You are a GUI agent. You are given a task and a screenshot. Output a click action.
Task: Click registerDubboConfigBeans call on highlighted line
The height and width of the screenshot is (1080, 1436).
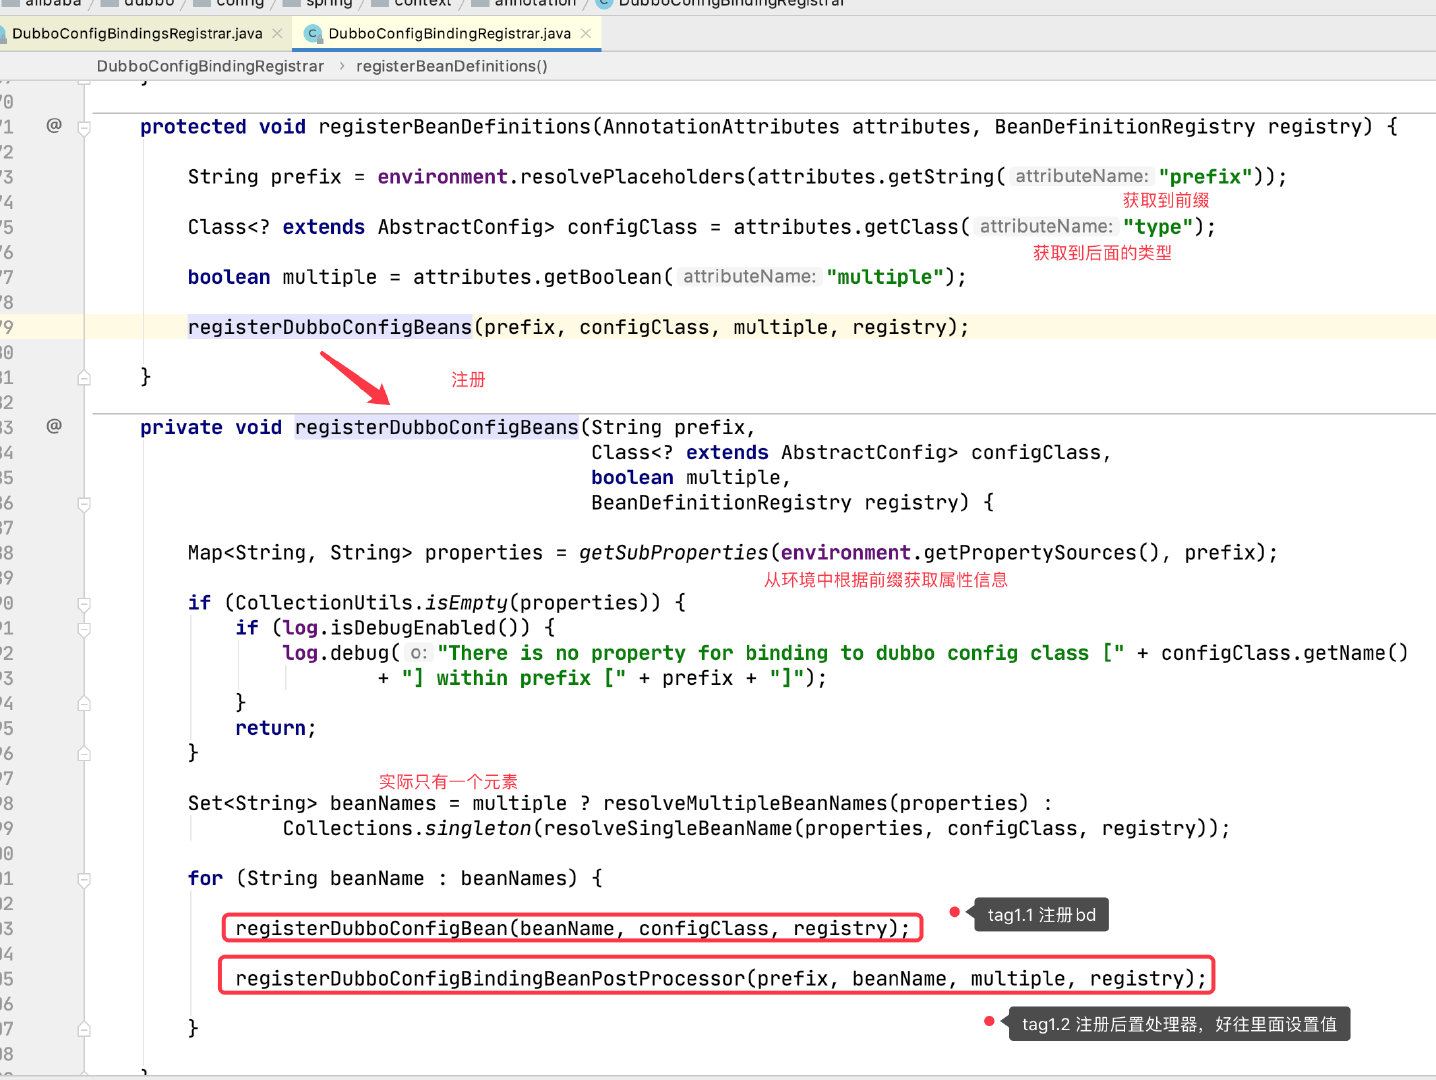[x=329, y=327]
